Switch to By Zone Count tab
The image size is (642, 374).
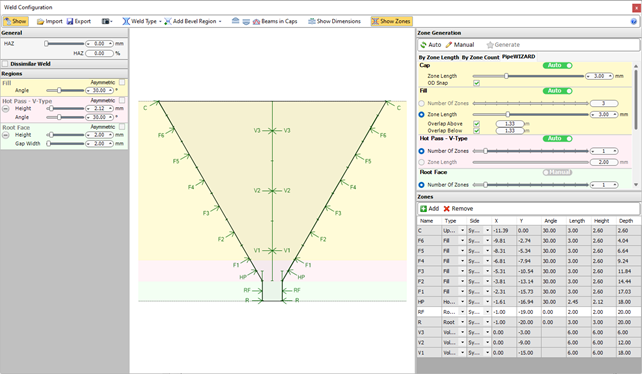point(480,57)
